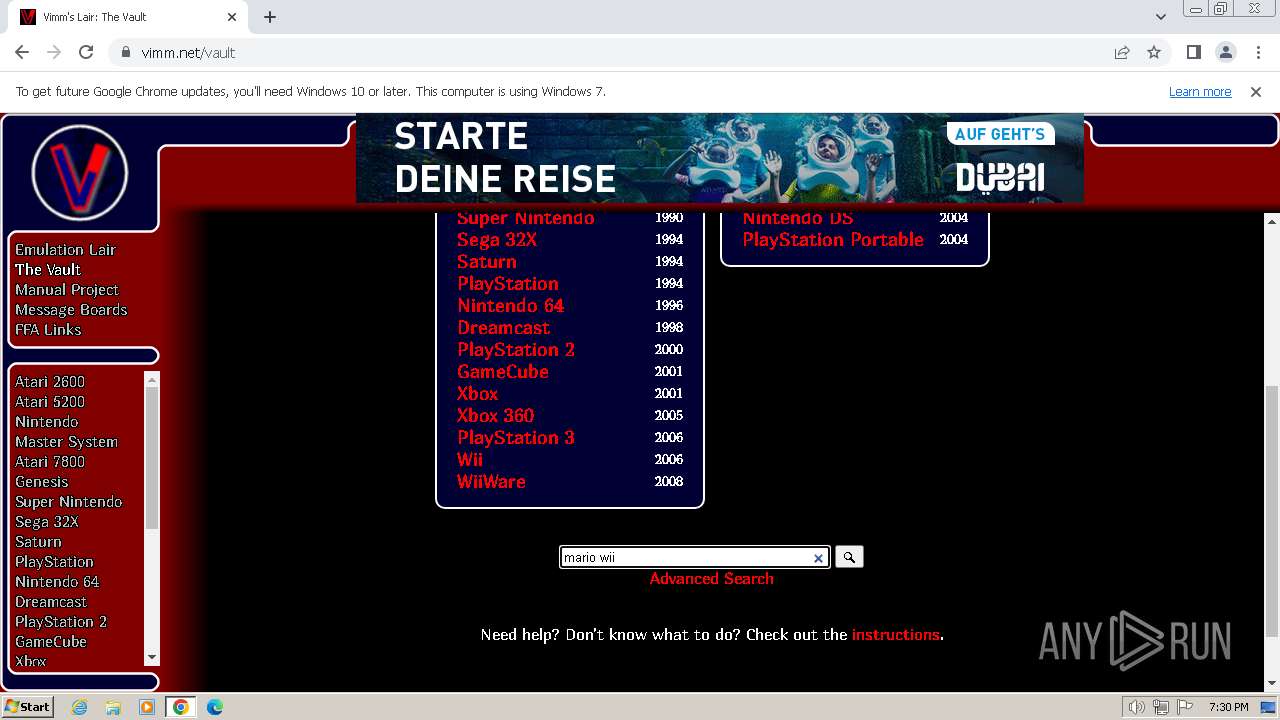Open the Nintendo 64 link in the main list
This screenshot has height=720, width=1280.
point(511,305)
